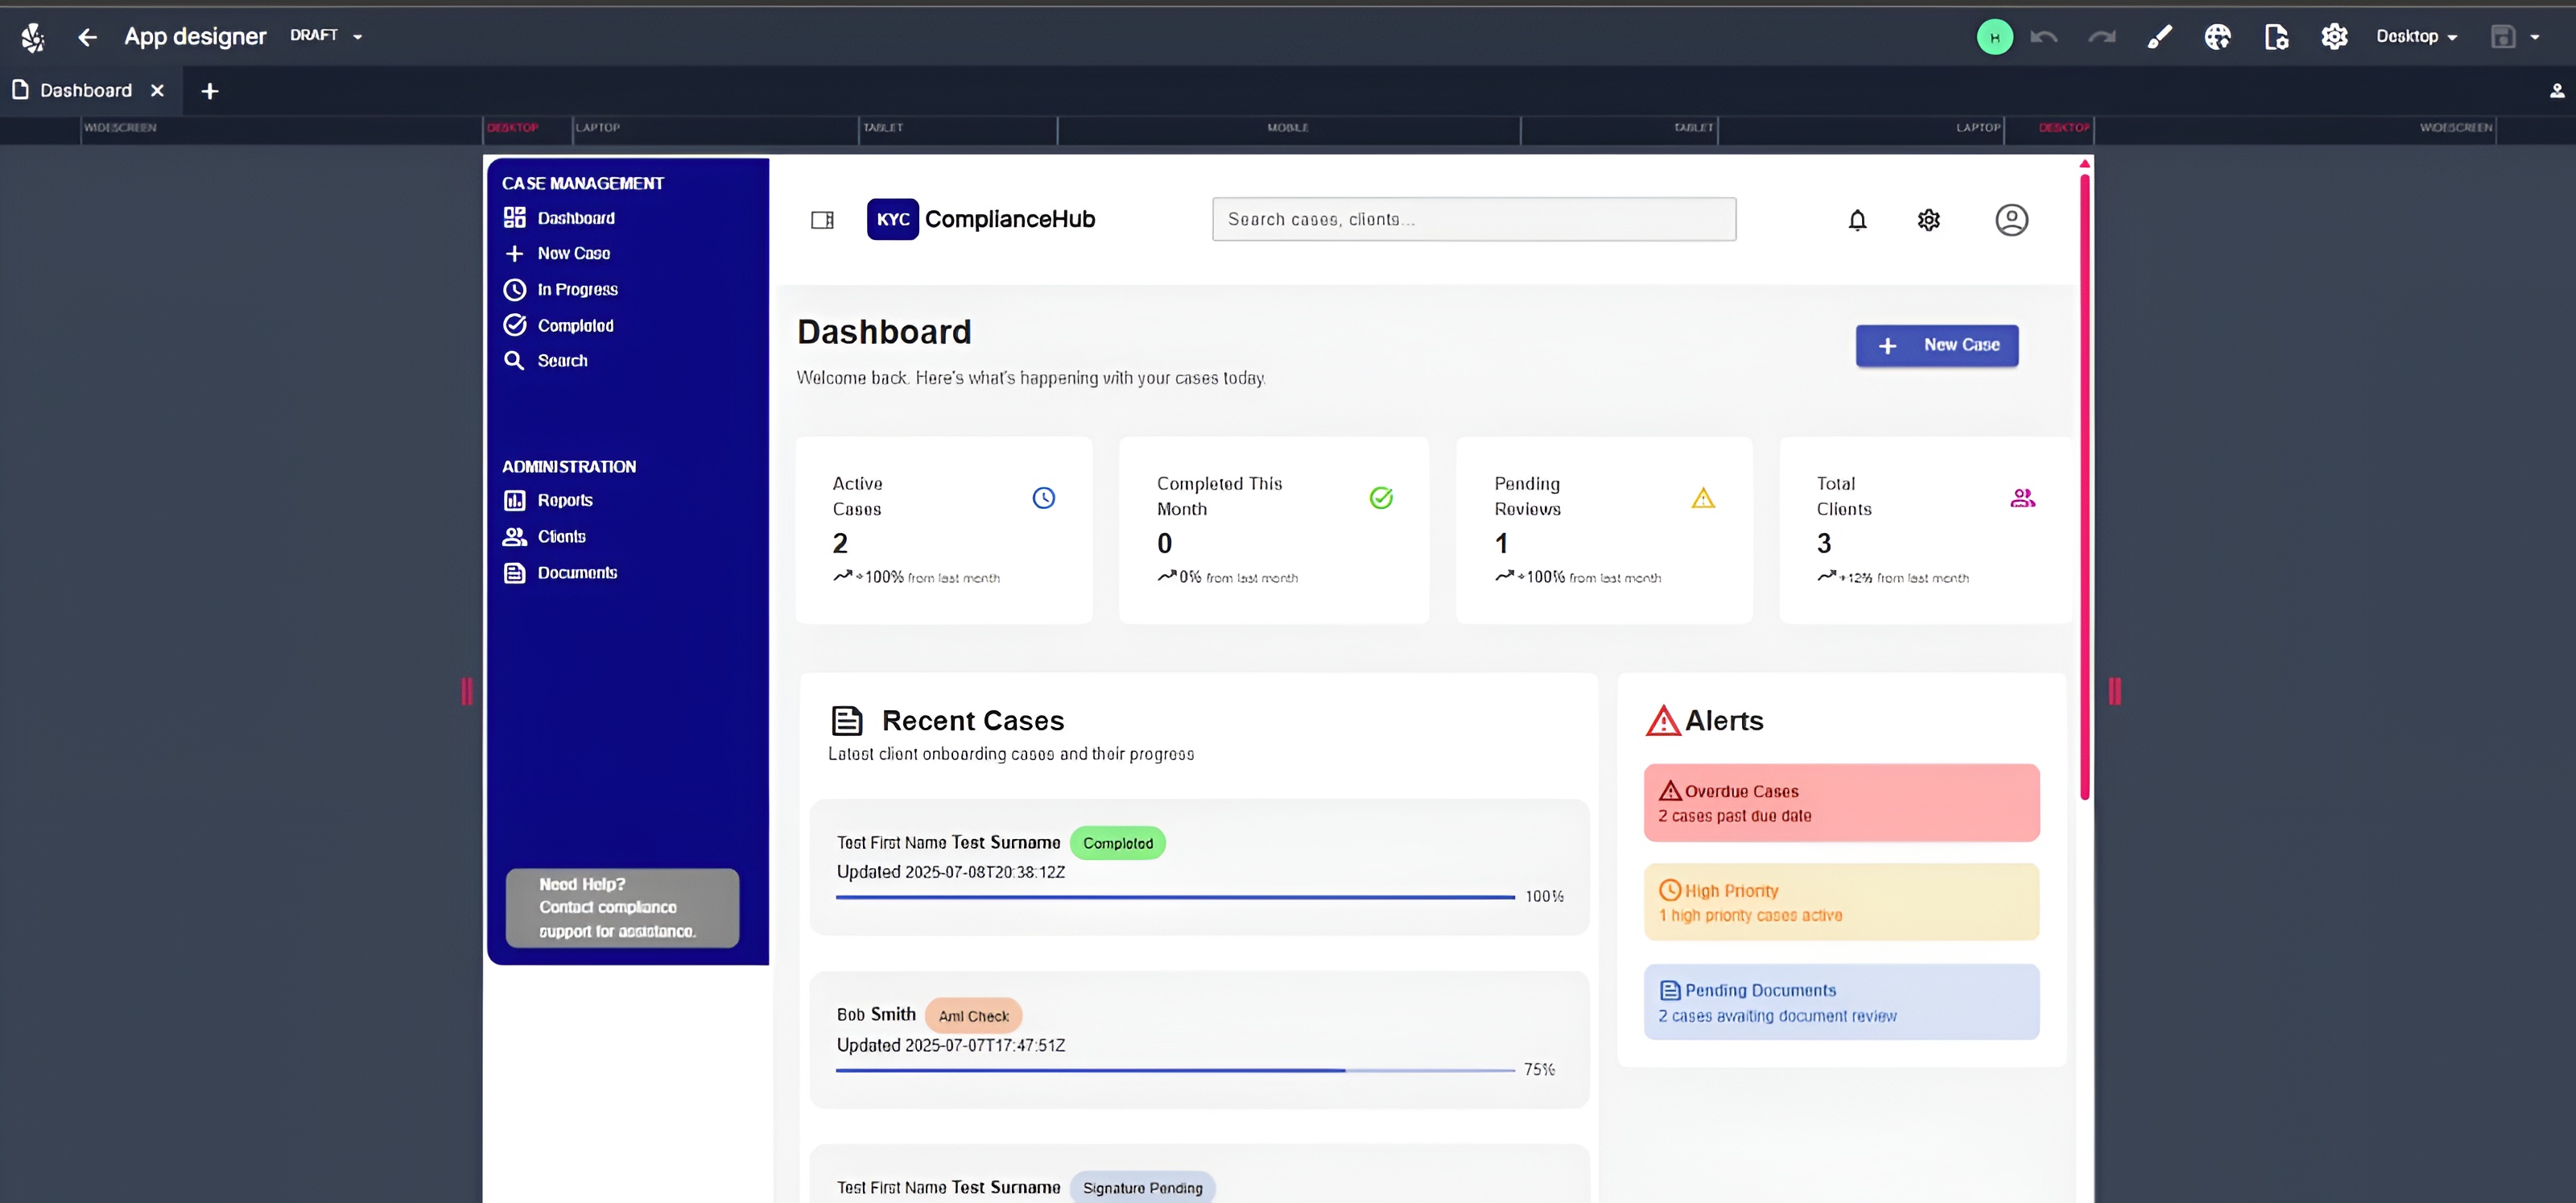Open the Desktop viewport dropdown
The image size is (2576, 1203).
coord(2416,37)
